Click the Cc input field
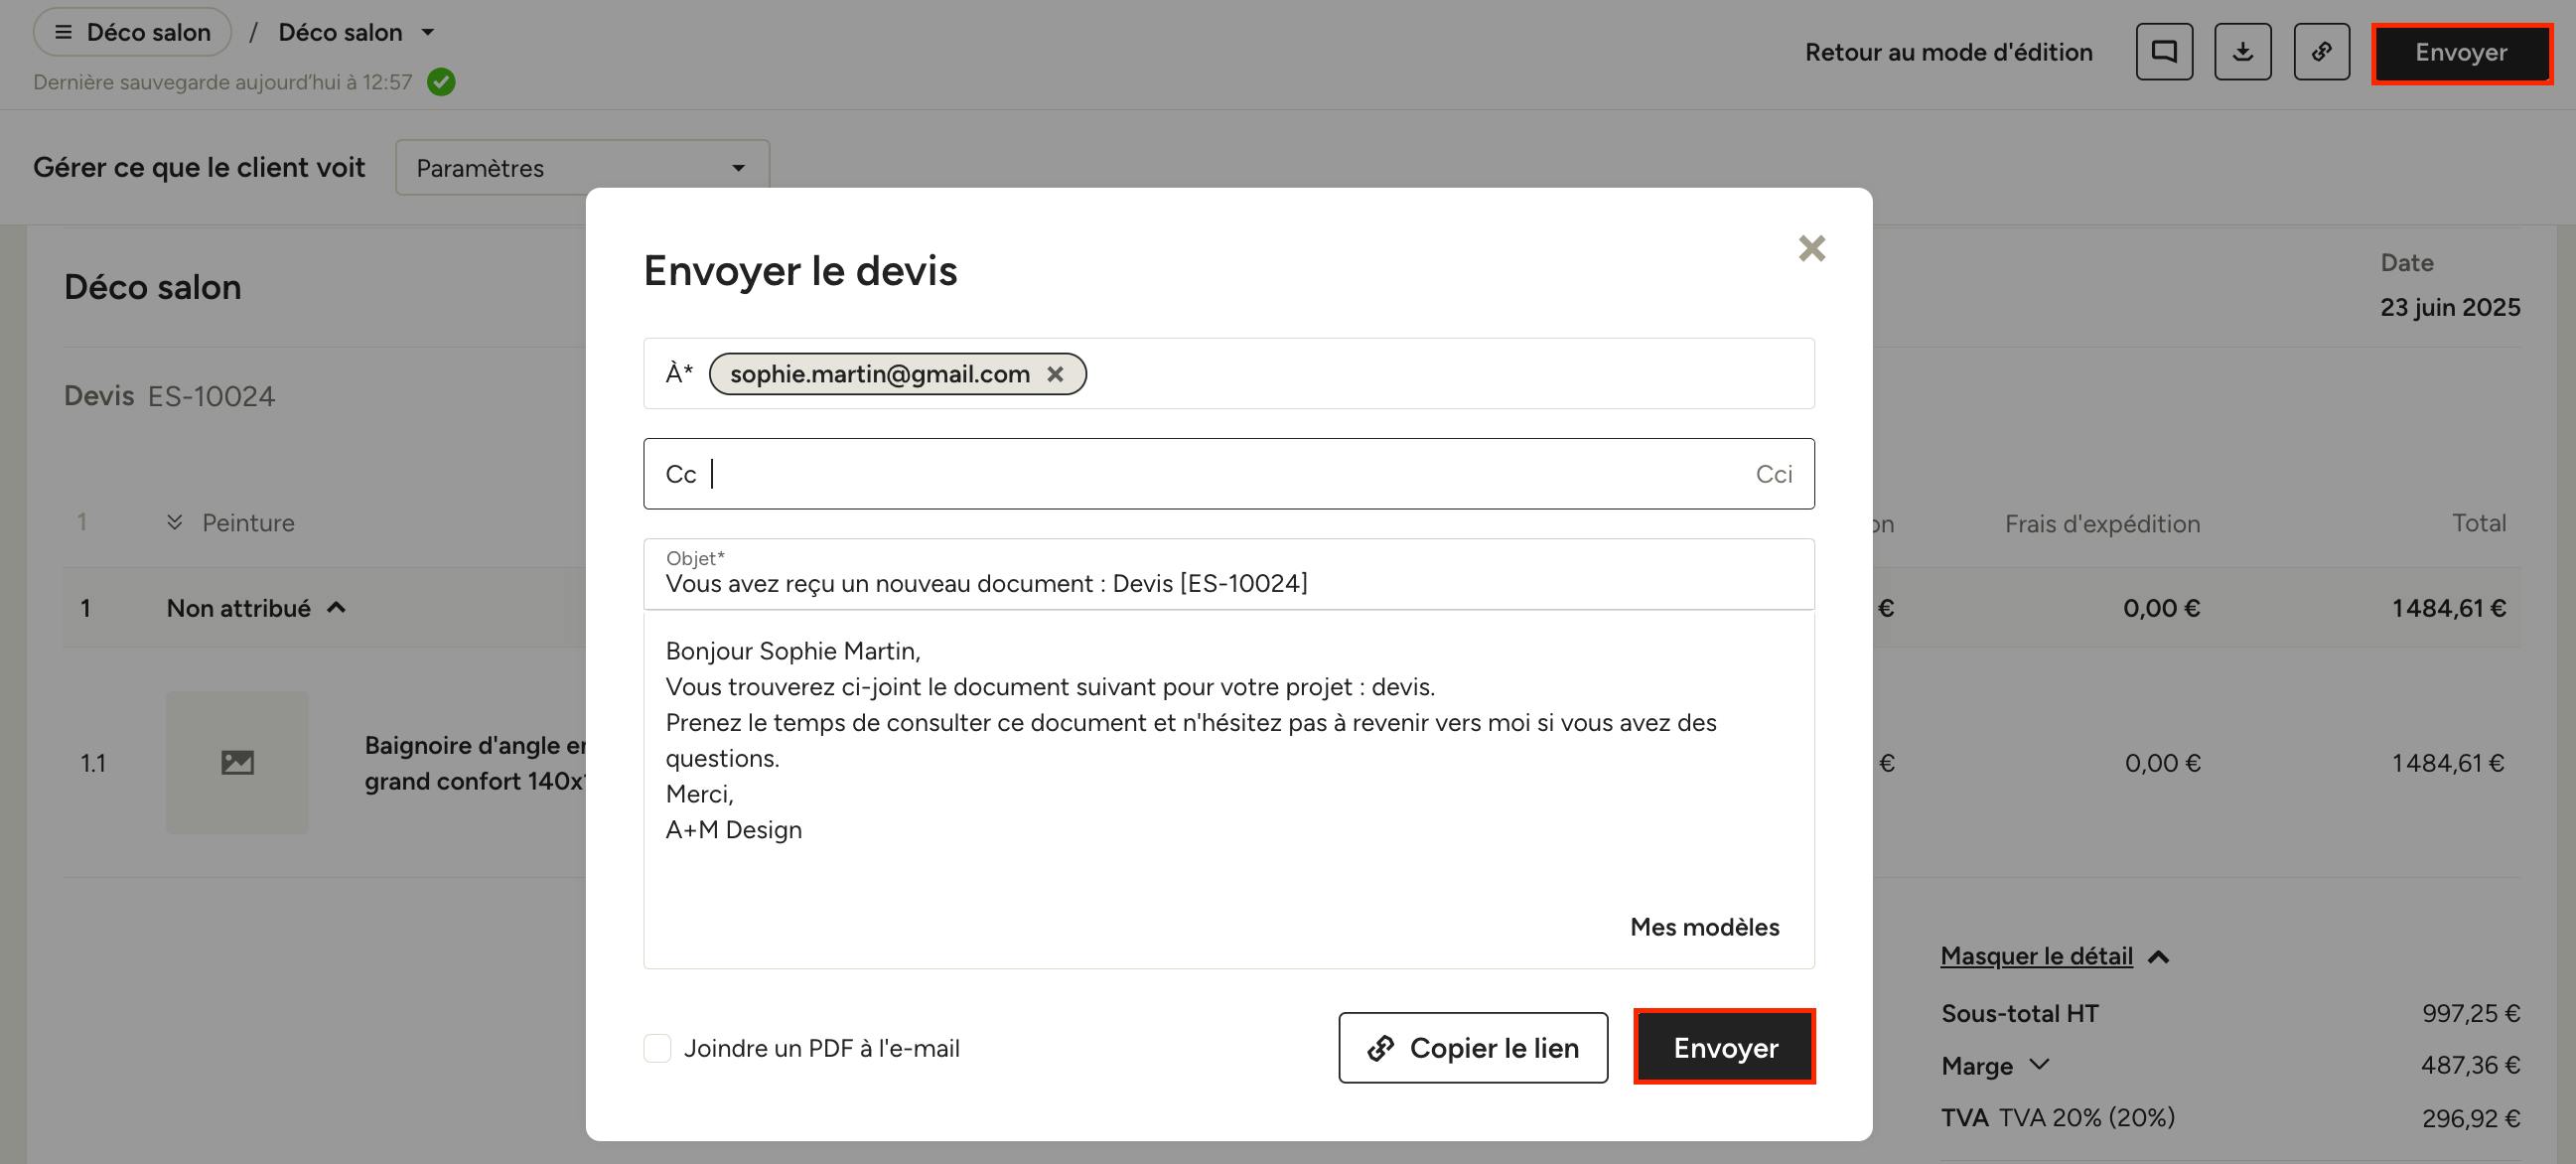Screen dimensions: 2576x1164 pyautogui.click(x=1229, y=474)
